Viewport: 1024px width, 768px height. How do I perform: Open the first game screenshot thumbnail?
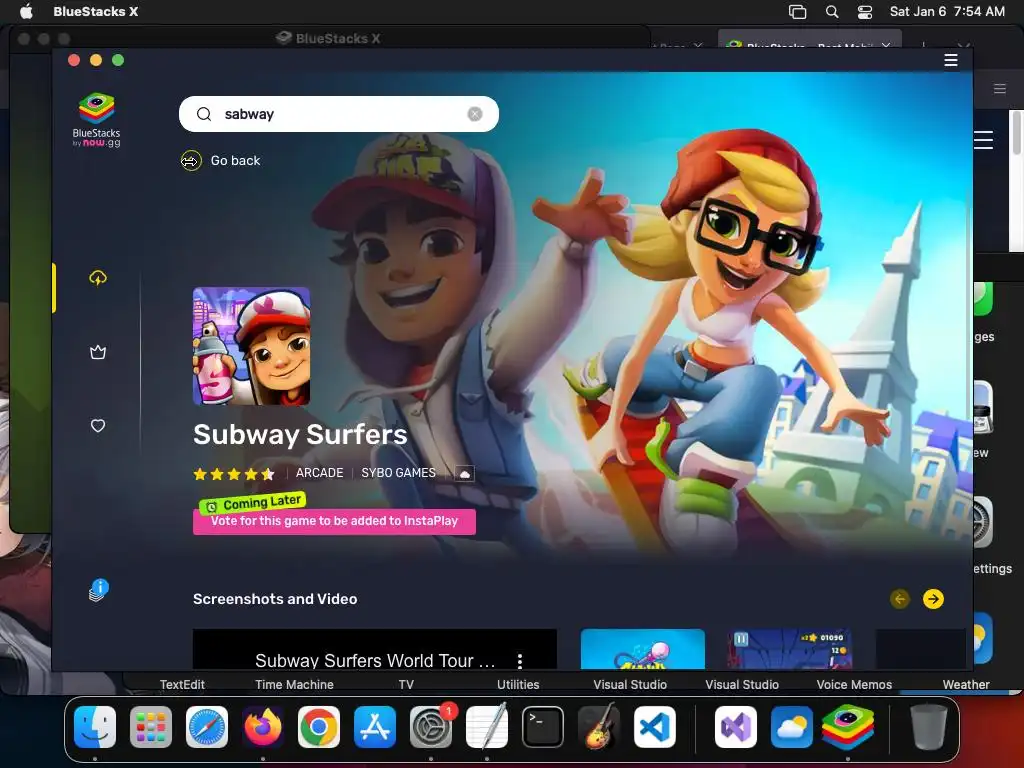pos(643,649)
